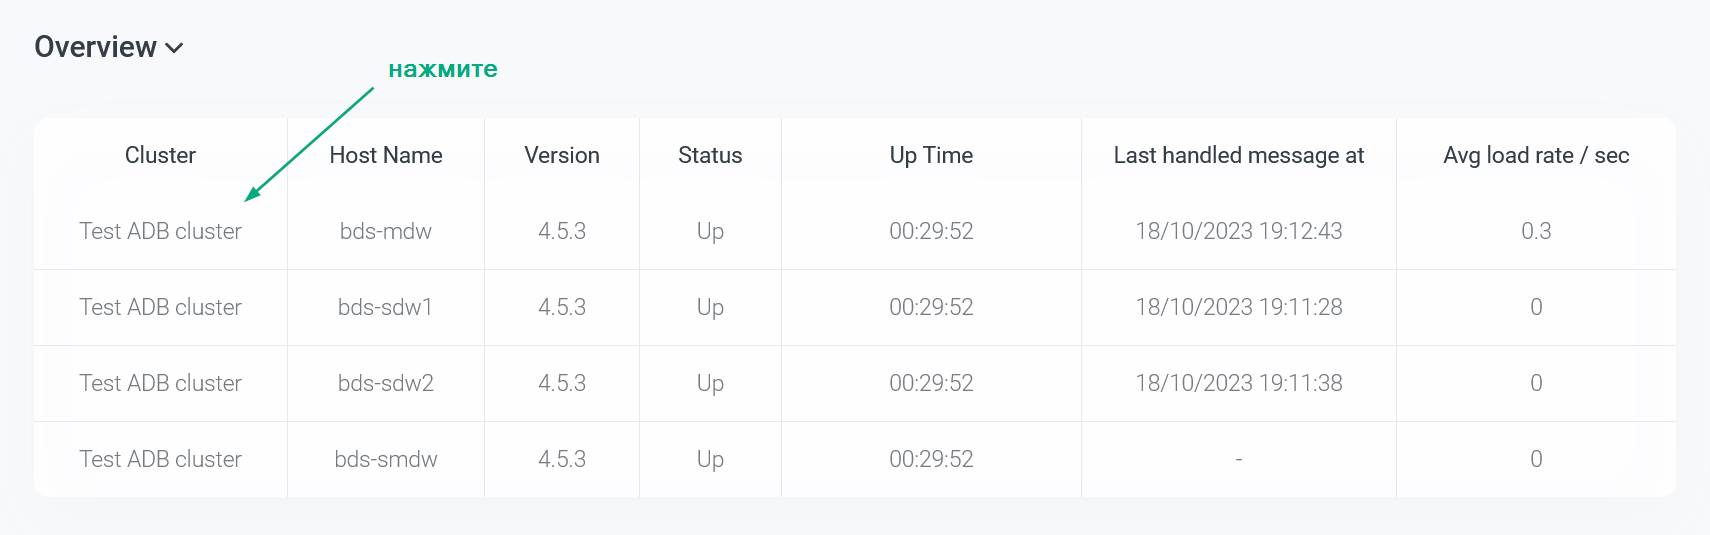This screenshot has width=1710, height=535.
Task: Open Test ADB cluster in bds-sdw1 row
Action: point(160,307)
